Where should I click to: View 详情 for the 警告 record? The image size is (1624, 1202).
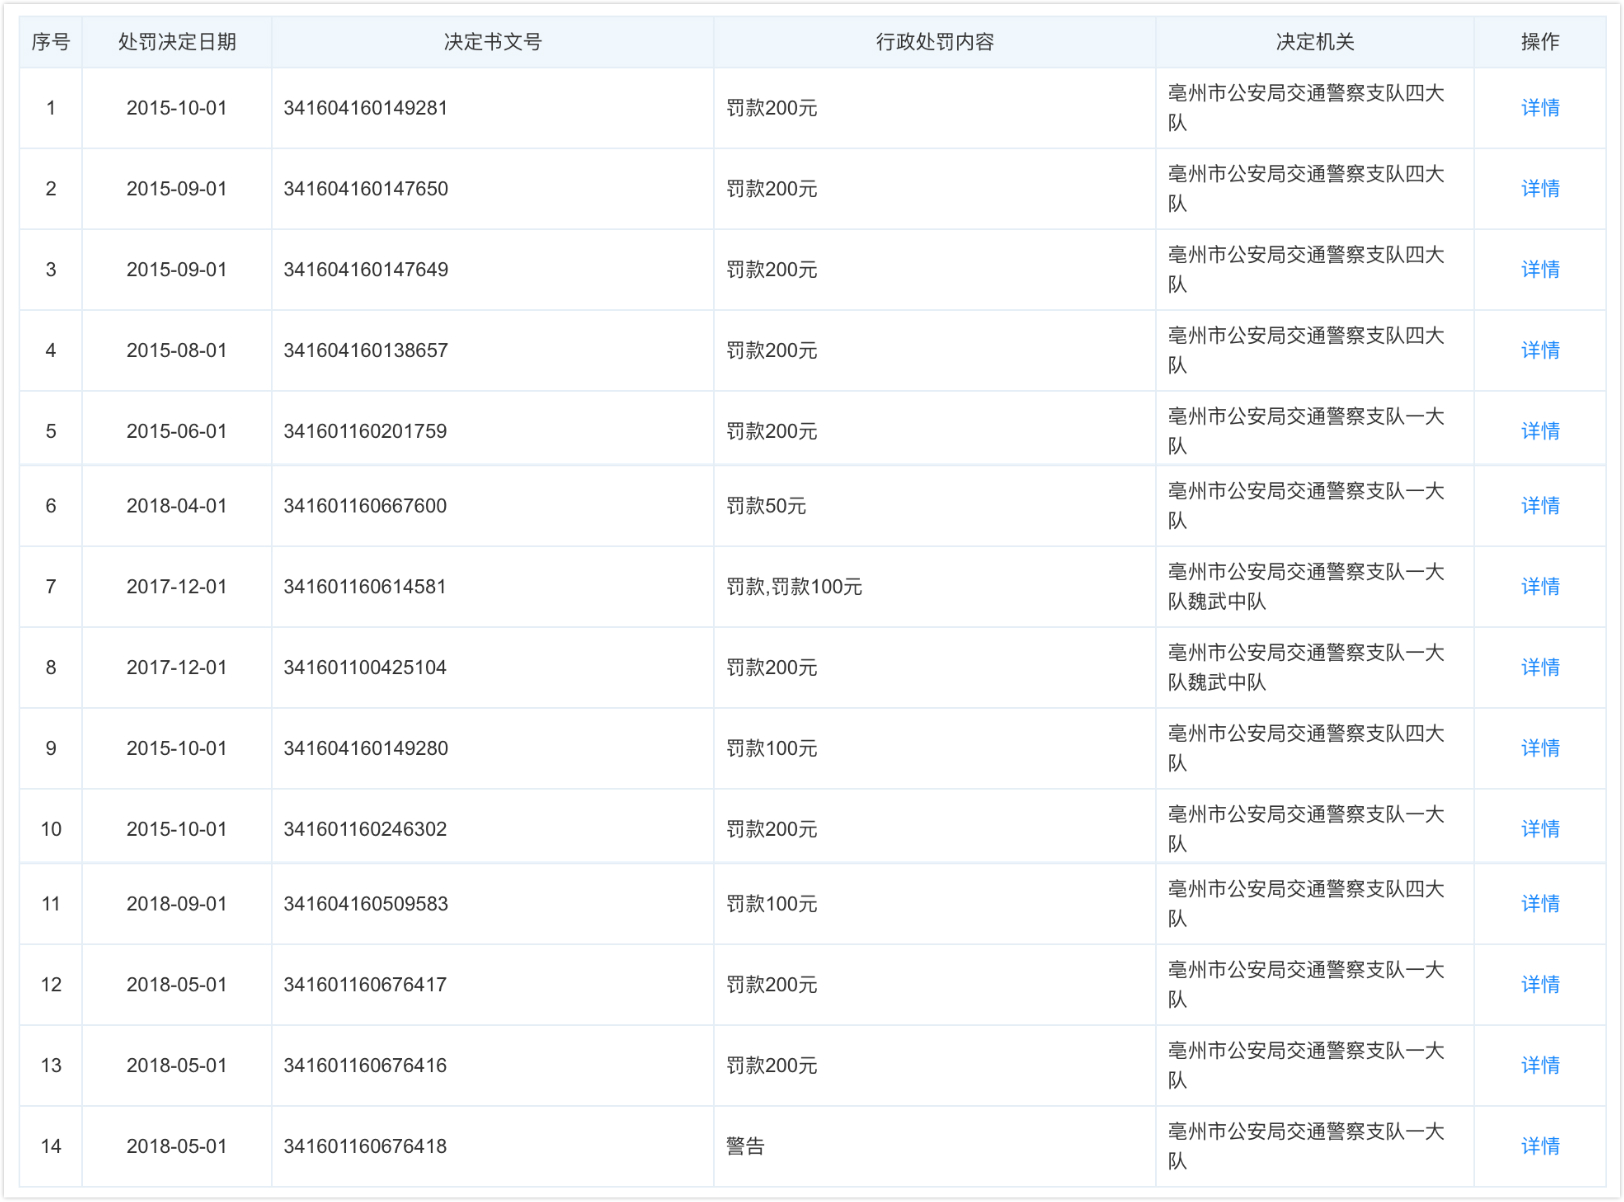click(1539, 1147)
